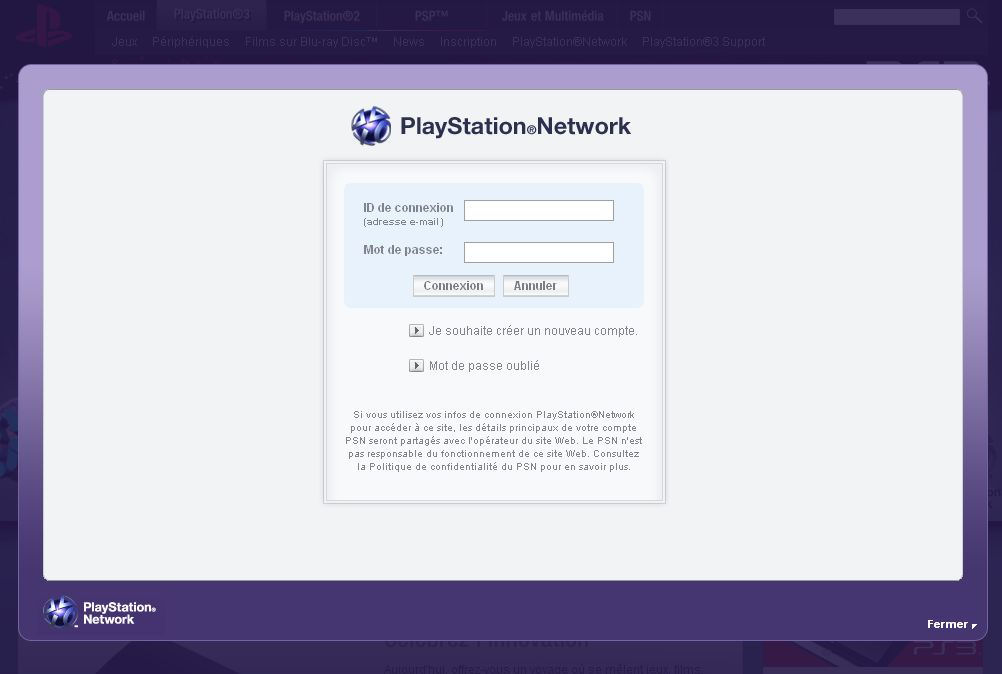Screen dimensions: 1002x674
Task: Click the PlayStation Network logo in the dialog footer
Action: click(x=100, y=612)
